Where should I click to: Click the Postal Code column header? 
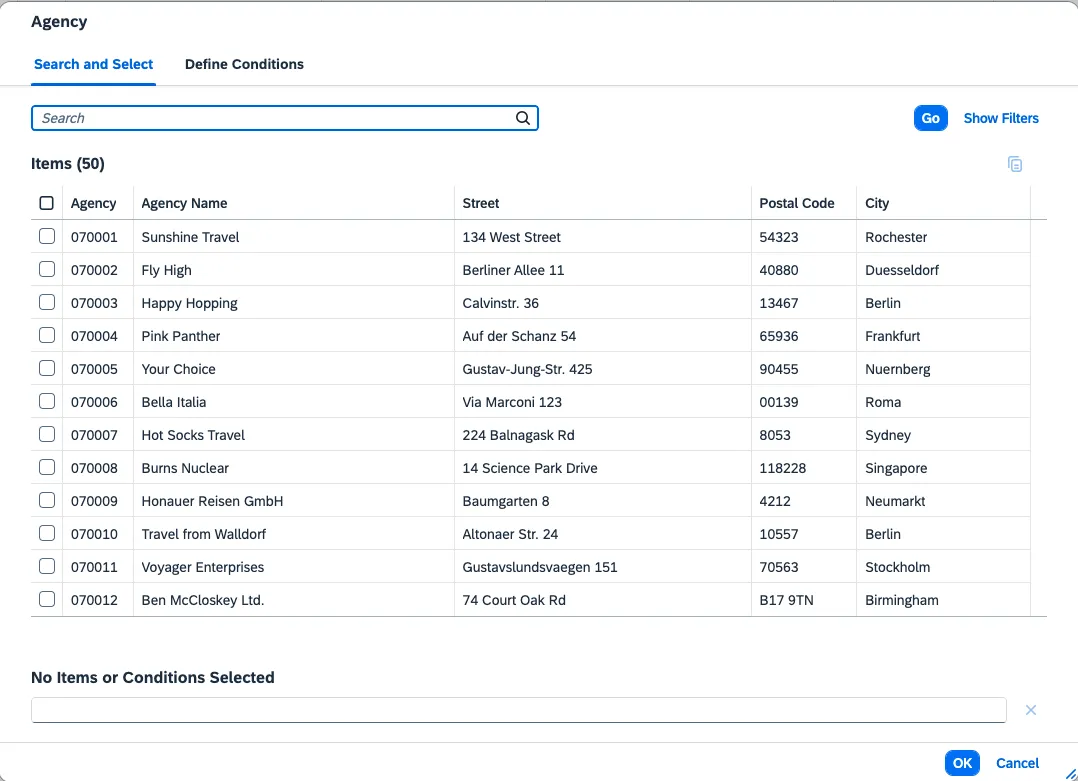tap(796, 203)
